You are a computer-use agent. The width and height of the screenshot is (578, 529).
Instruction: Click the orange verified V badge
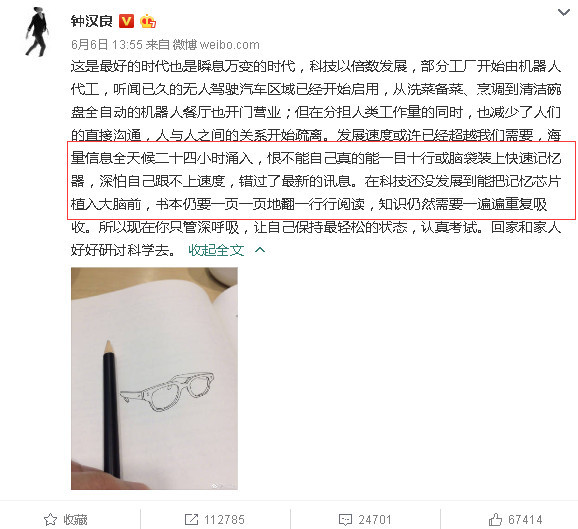pos(126,21)
